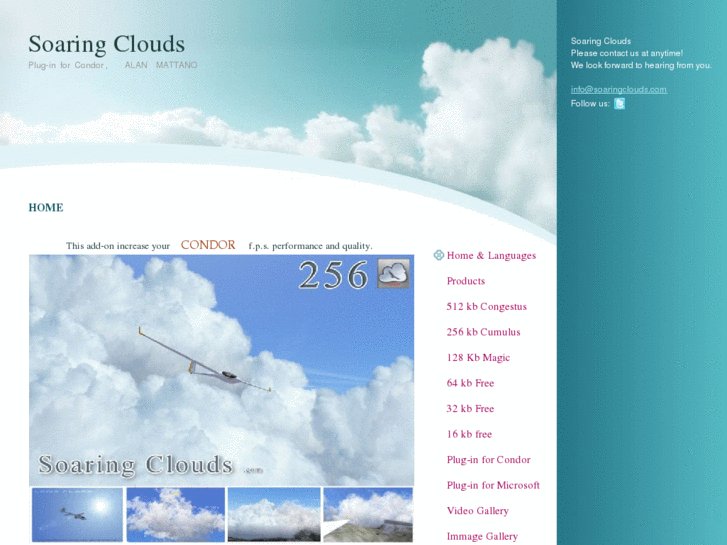Image resolution: width=727 pixels, height=545 pixels.
Task: Click 'We look forward to hearing from you.' text
Action: point(641,65)
